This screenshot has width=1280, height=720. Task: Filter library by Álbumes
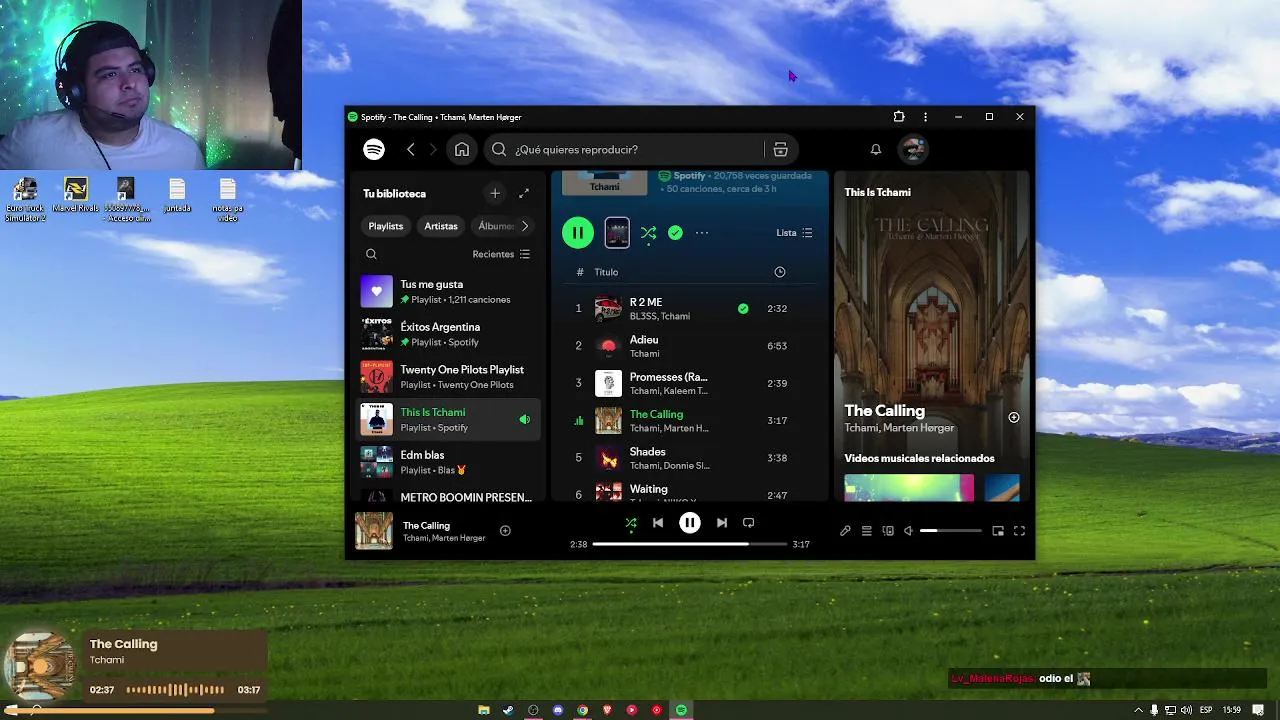click(x=496, y=226)
